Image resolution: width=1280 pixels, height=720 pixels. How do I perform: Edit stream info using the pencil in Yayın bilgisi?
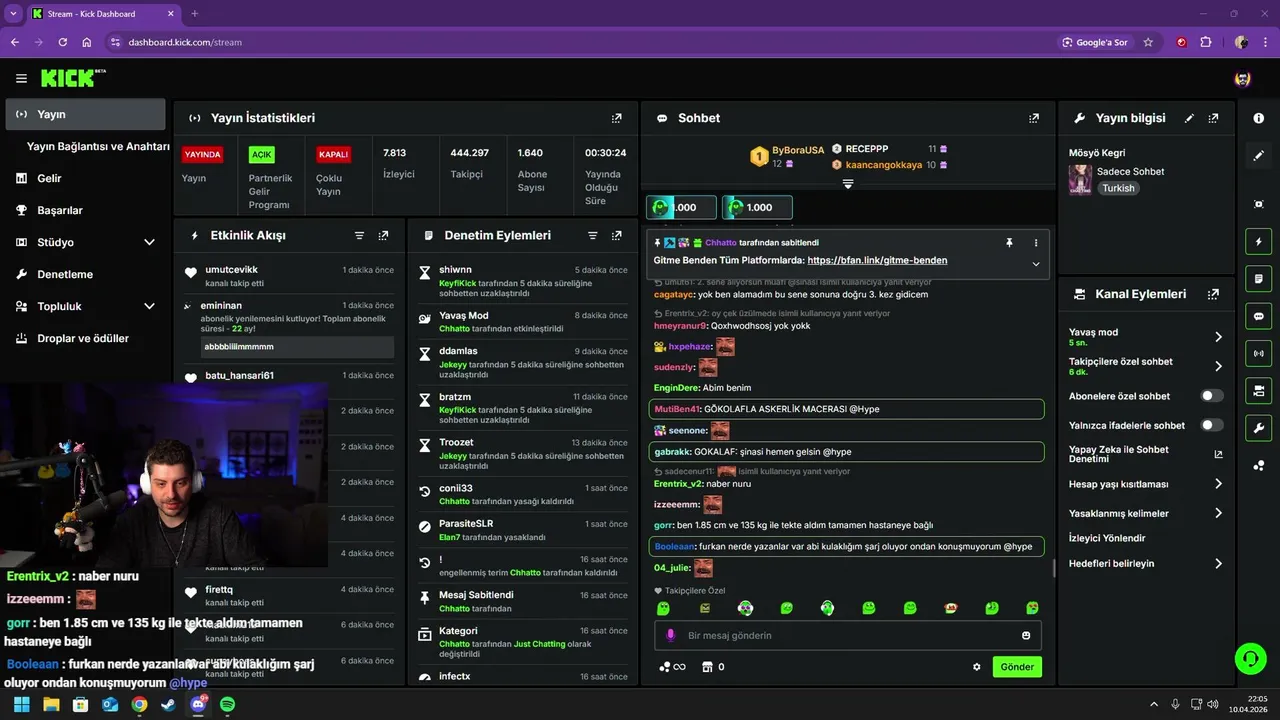tap(1189, 118)
